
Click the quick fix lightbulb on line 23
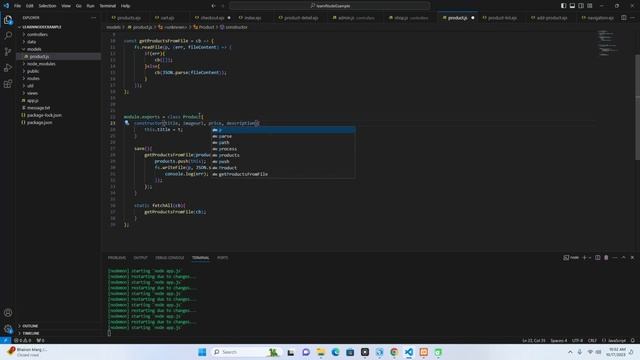coord(127,123)
